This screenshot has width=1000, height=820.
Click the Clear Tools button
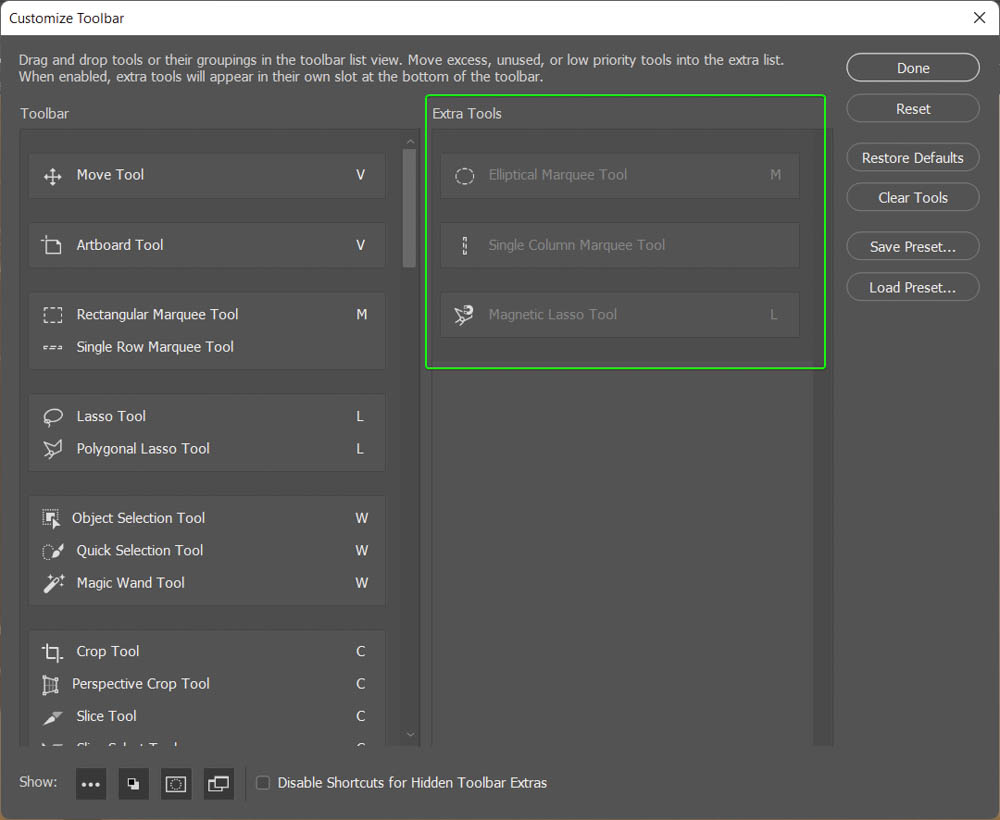913,198
